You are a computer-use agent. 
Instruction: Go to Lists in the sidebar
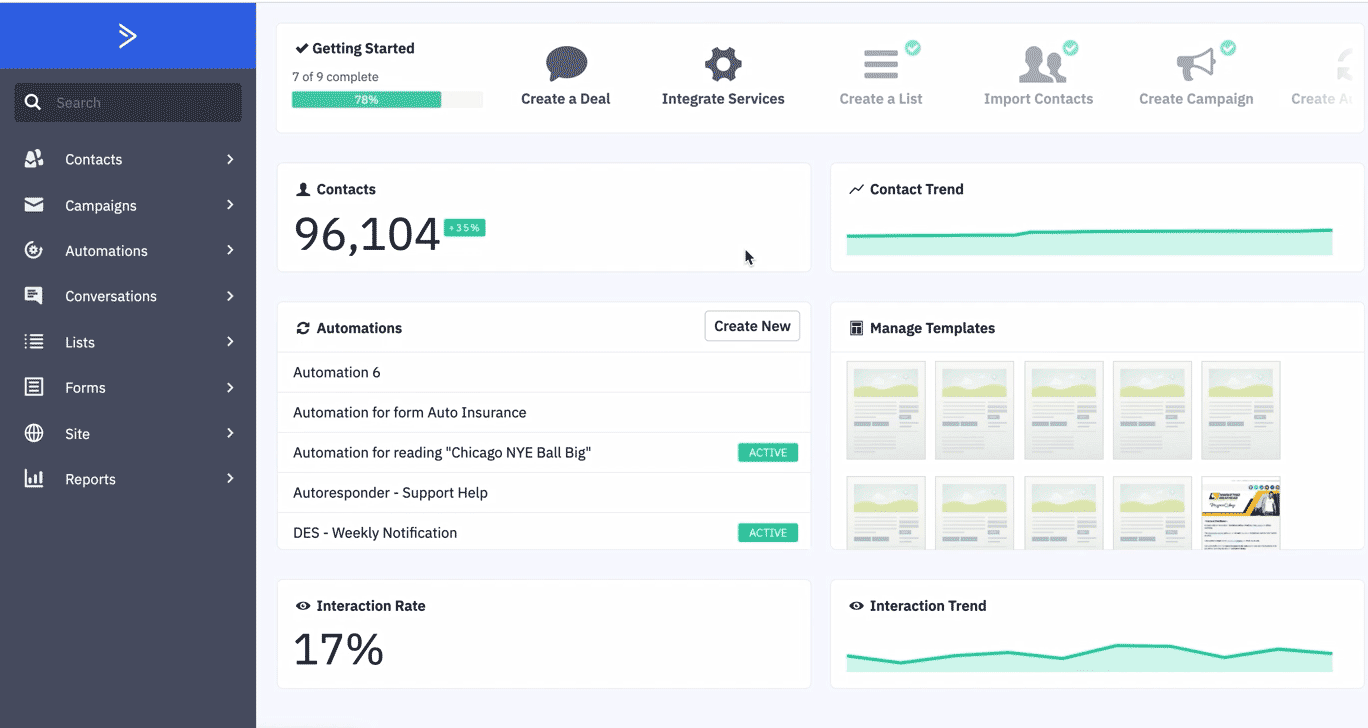pos(80,342)
